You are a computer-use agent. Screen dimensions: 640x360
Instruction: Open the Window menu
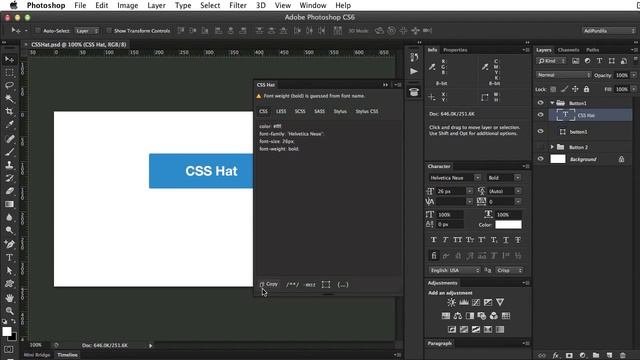point(313,5)
